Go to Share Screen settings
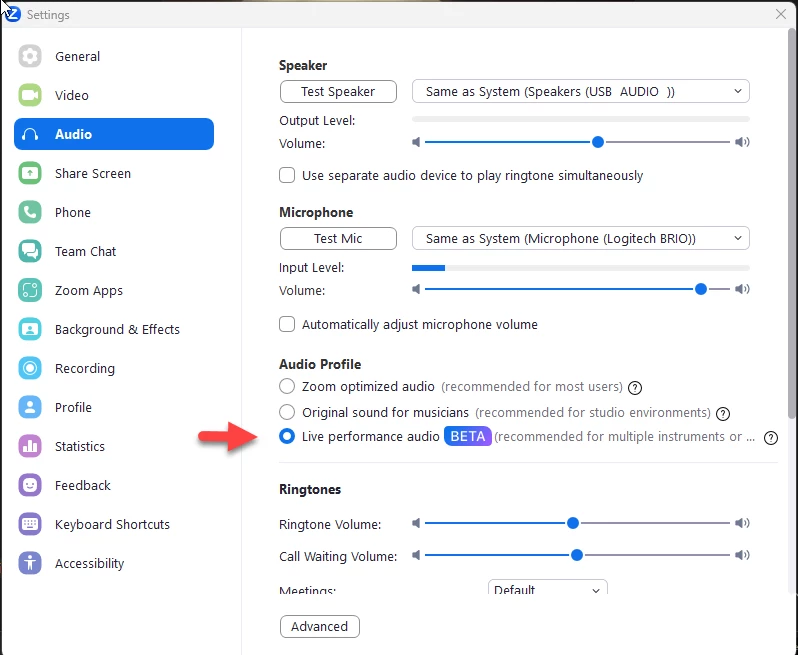Image resolution: width=798 pixels, height=655 pixels. [x=114, y=173]
